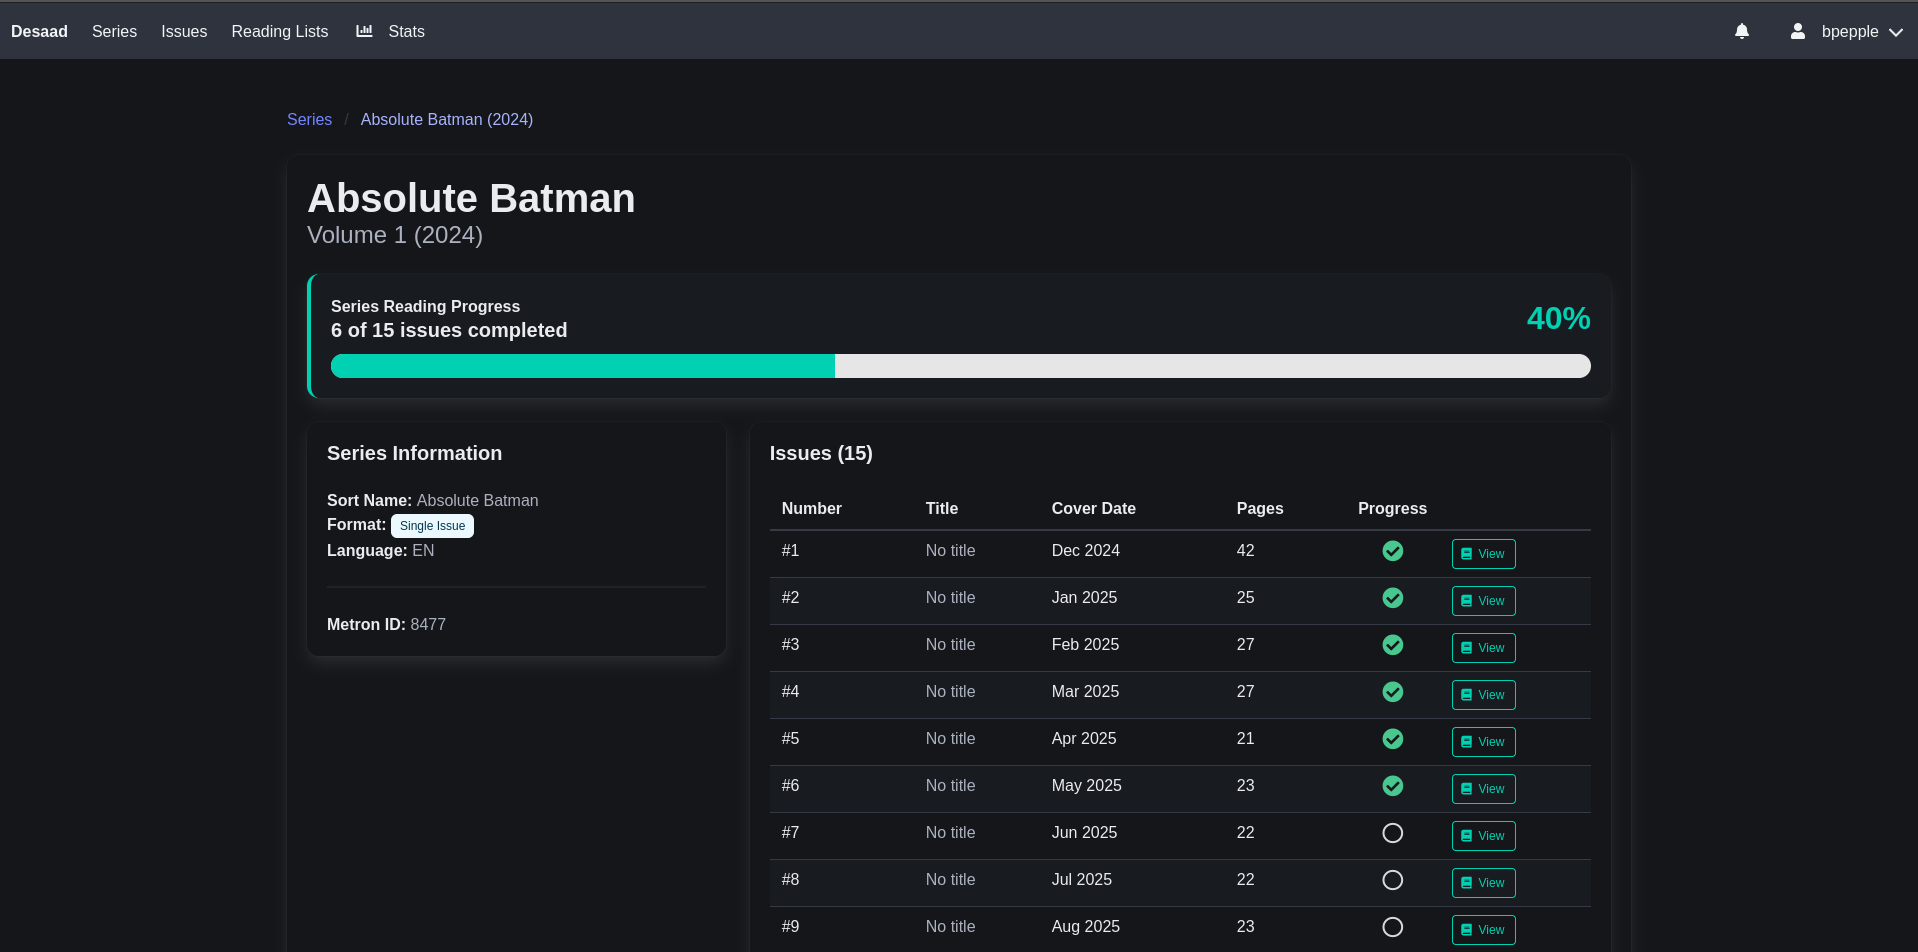The height and width of the screenshot is (952, 1918).
Task: Toggle read status for issue #7
Action: (x=1392, y=833)
